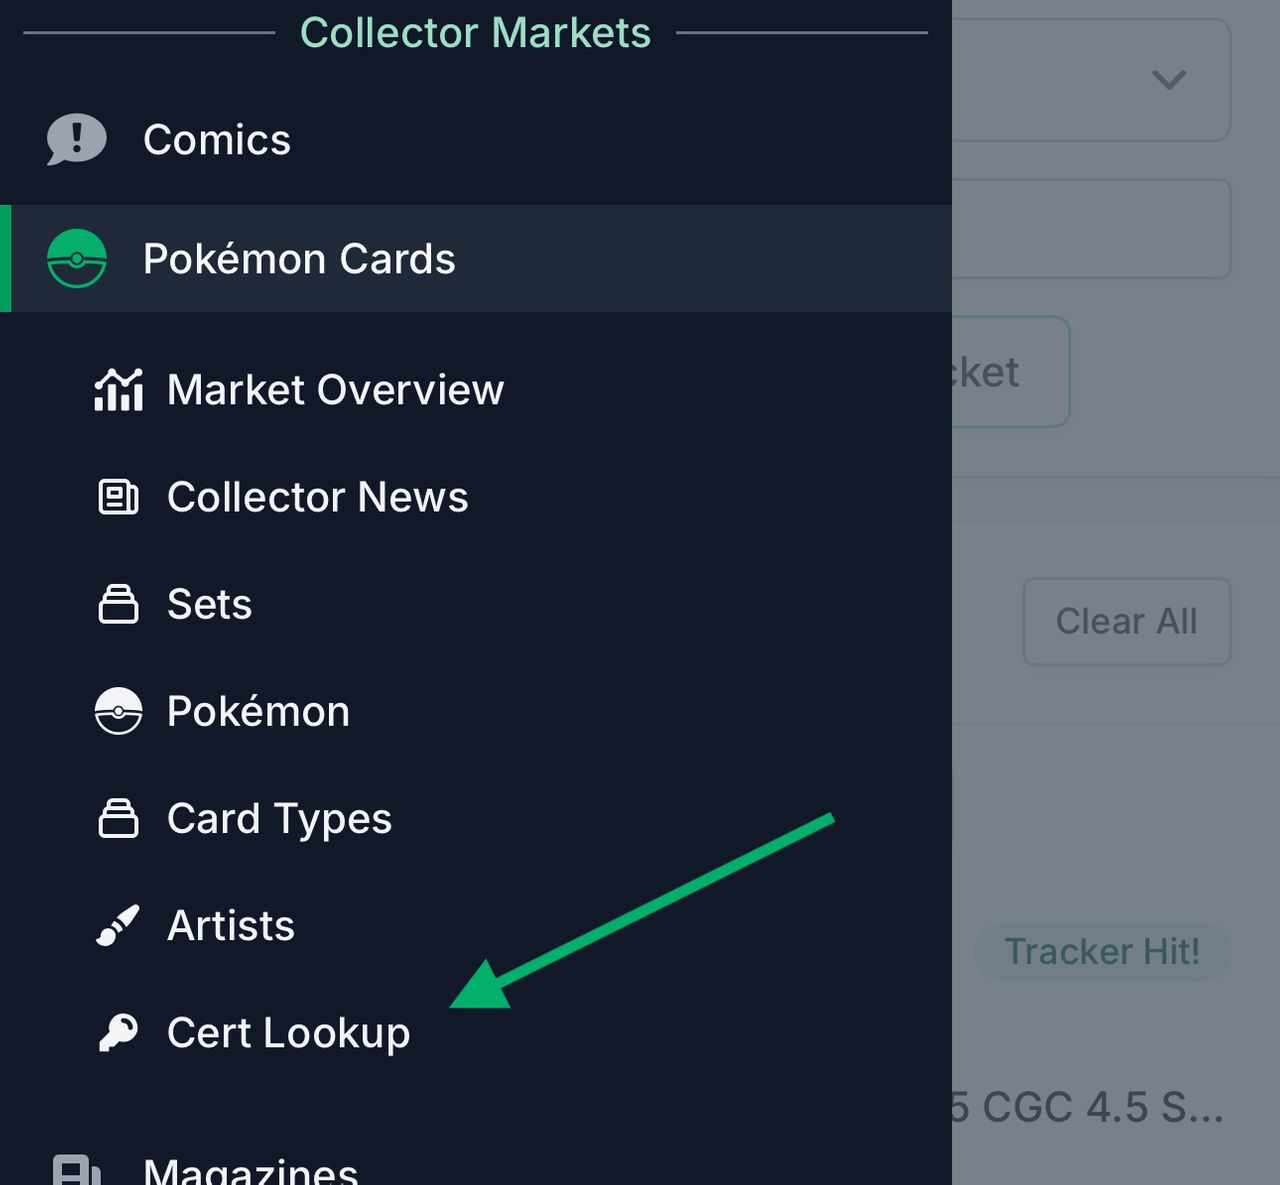Select Pokémon Cards in sidebar

click(x=299, y=259)
